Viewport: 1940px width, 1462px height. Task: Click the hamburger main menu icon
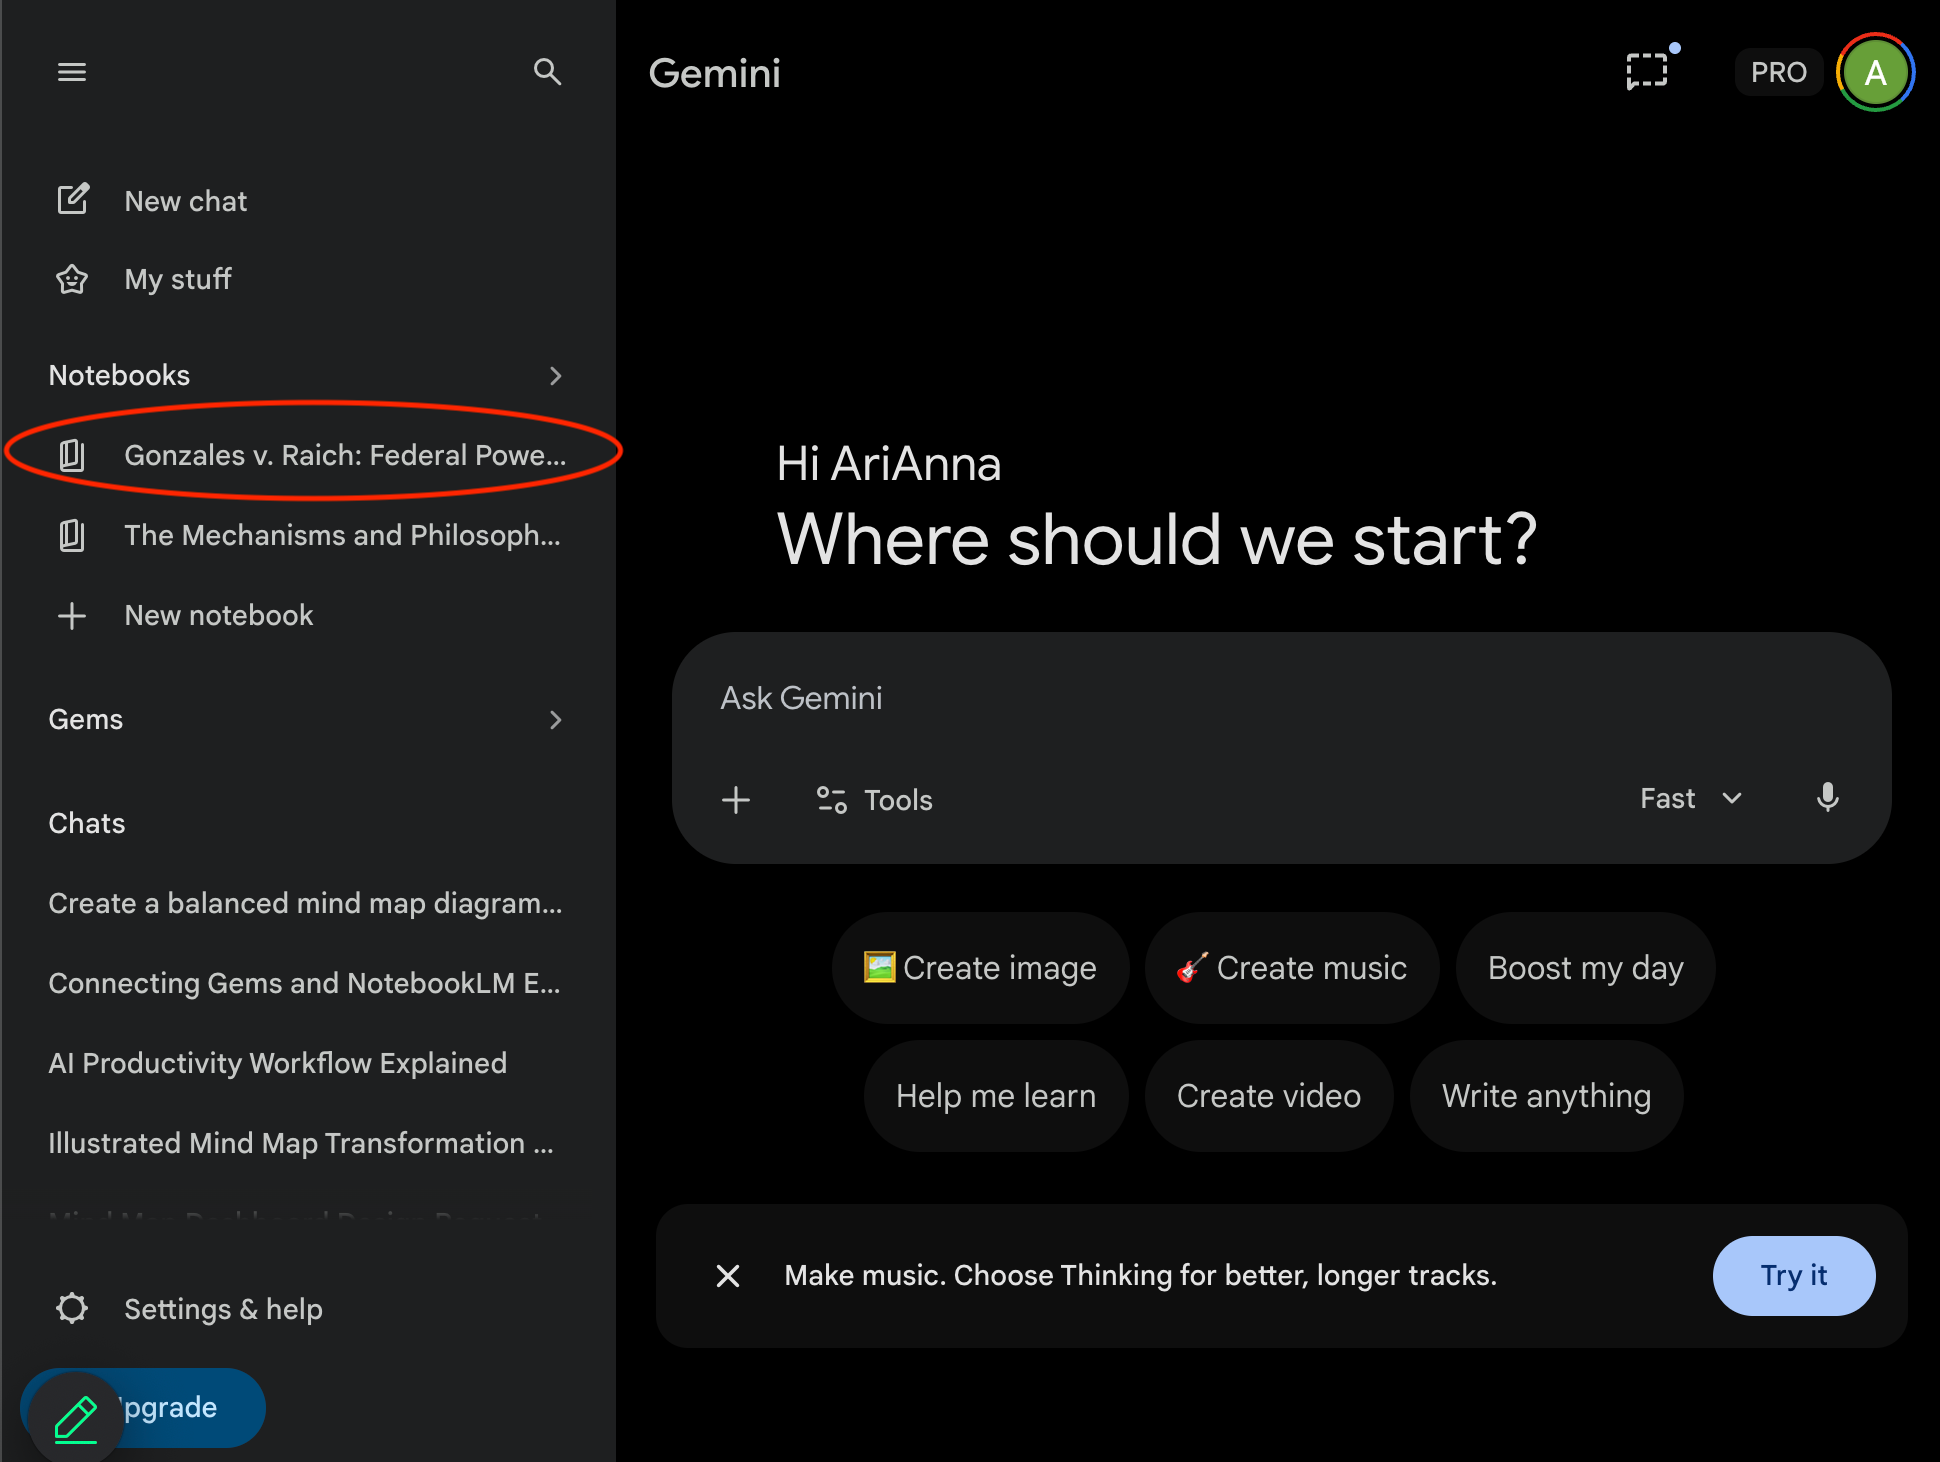71,72
